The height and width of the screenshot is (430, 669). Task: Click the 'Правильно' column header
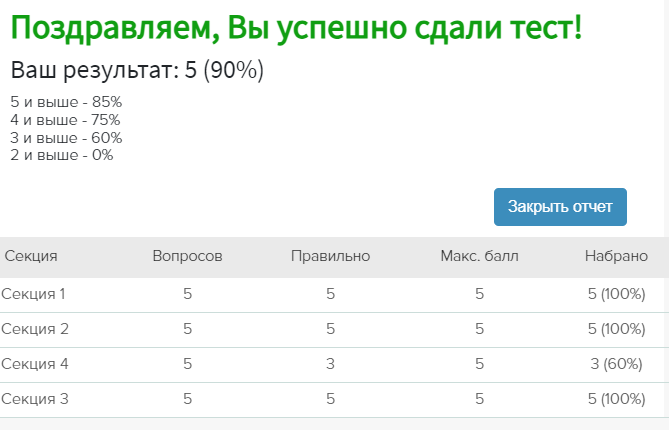pyautogui.click(x=330, y=256)
